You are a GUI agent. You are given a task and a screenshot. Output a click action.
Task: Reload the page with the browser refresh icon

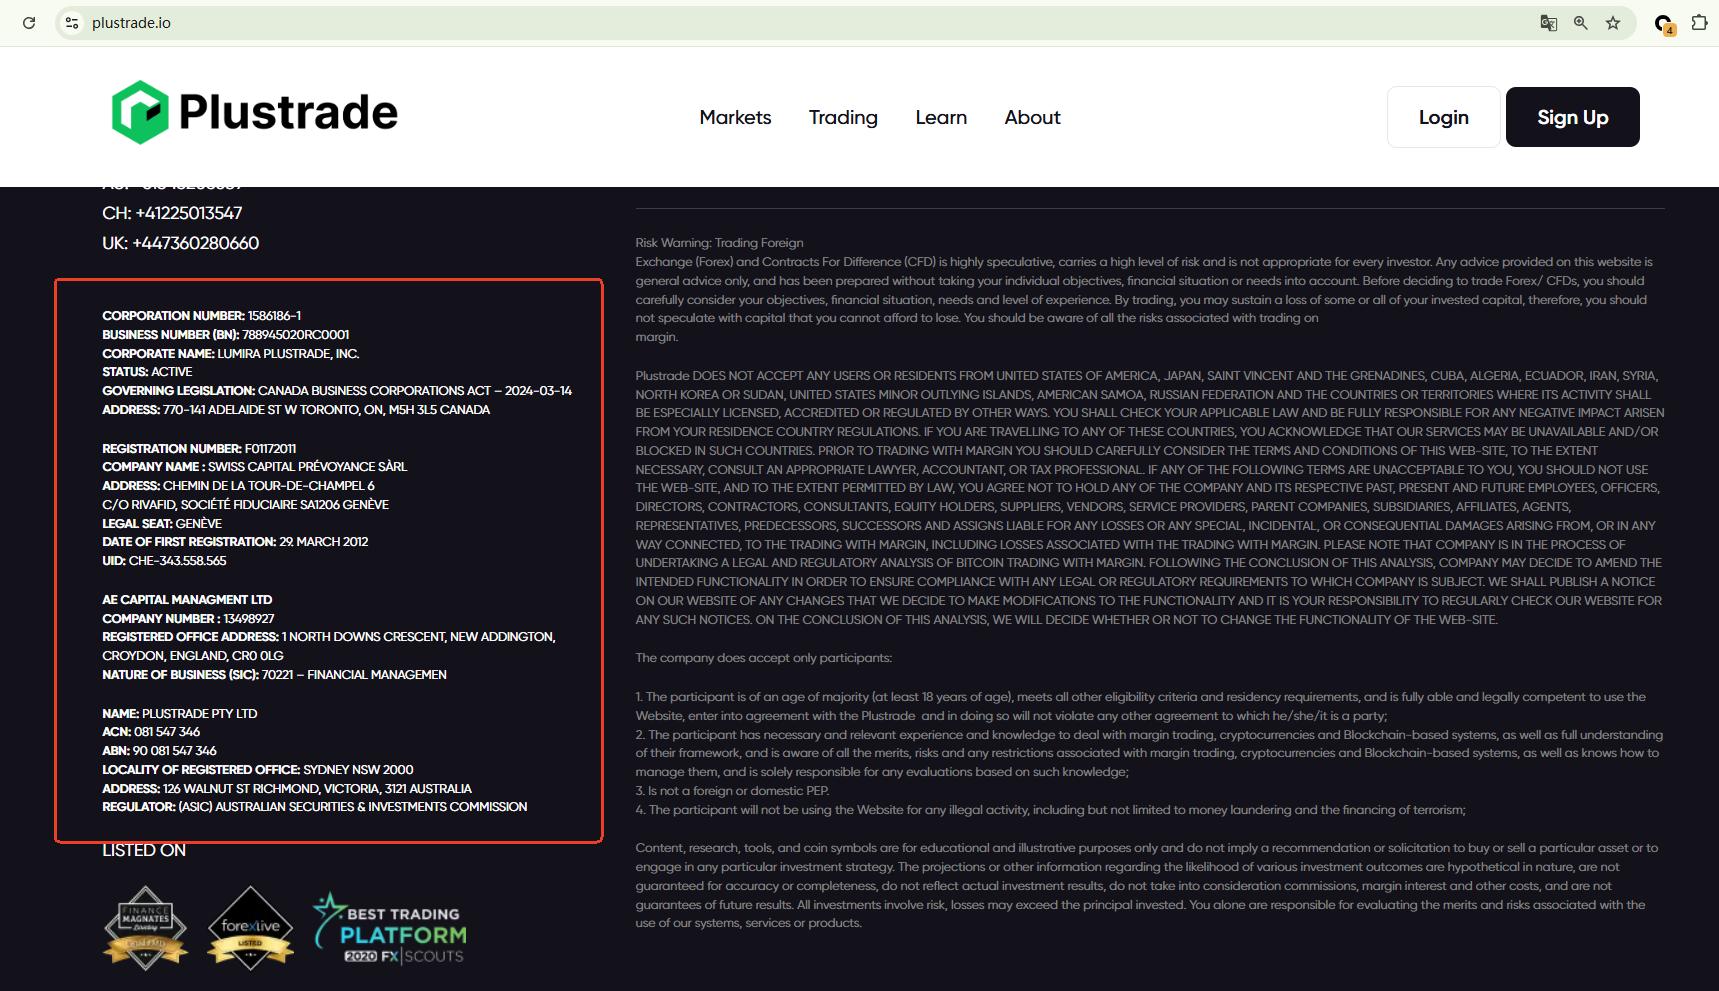[x=29, y=23]
